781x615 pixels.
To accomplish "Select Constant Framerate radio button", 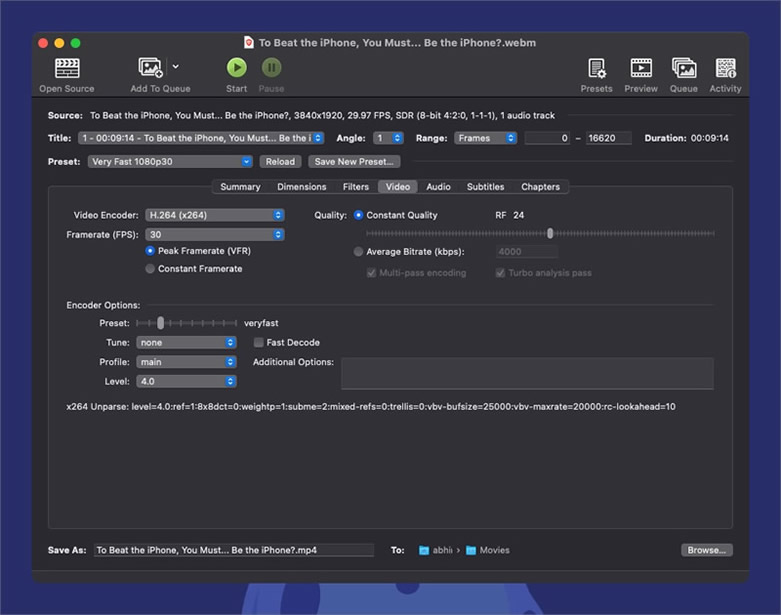I will [150, 268].
